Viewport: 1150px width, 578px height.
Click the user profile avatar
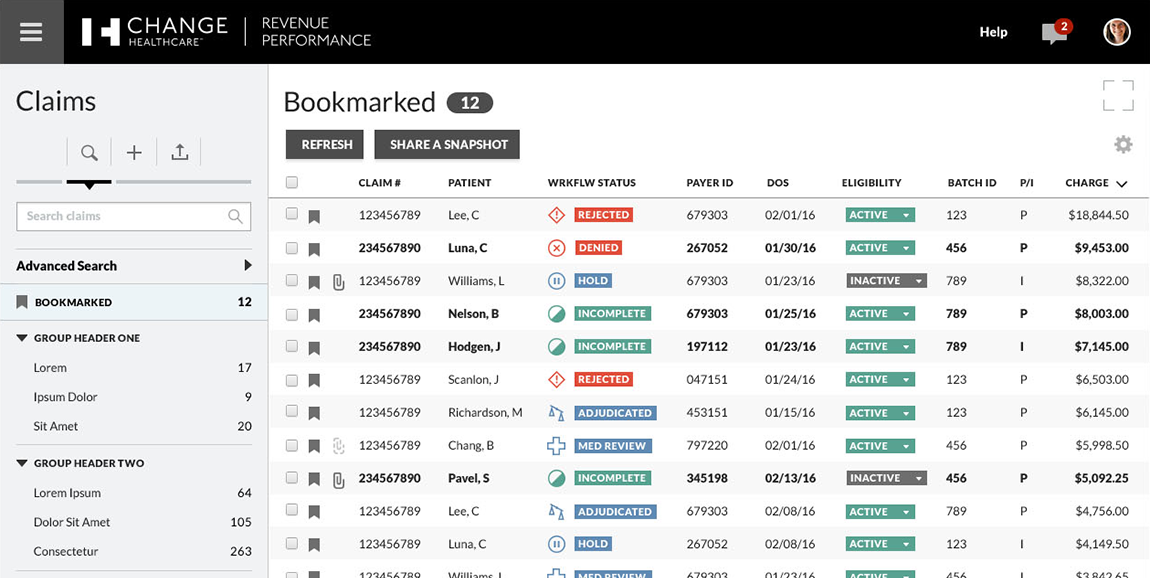(1116, 32)
